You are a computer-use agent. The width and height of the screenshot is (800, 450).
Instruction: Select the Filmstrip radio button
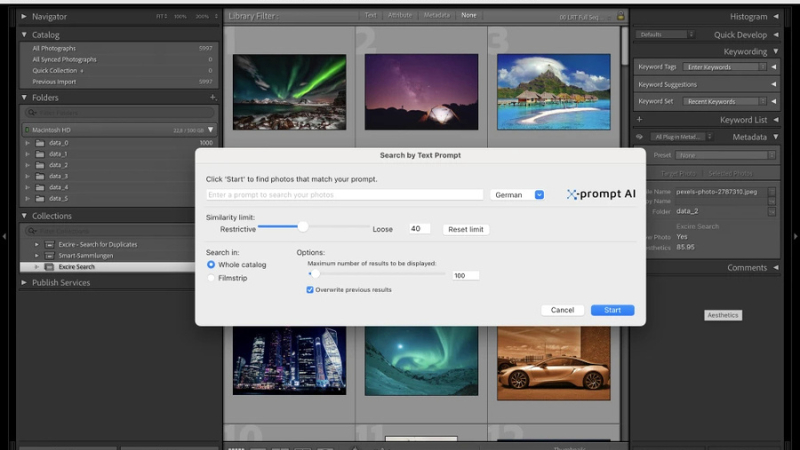coord(211,278)
